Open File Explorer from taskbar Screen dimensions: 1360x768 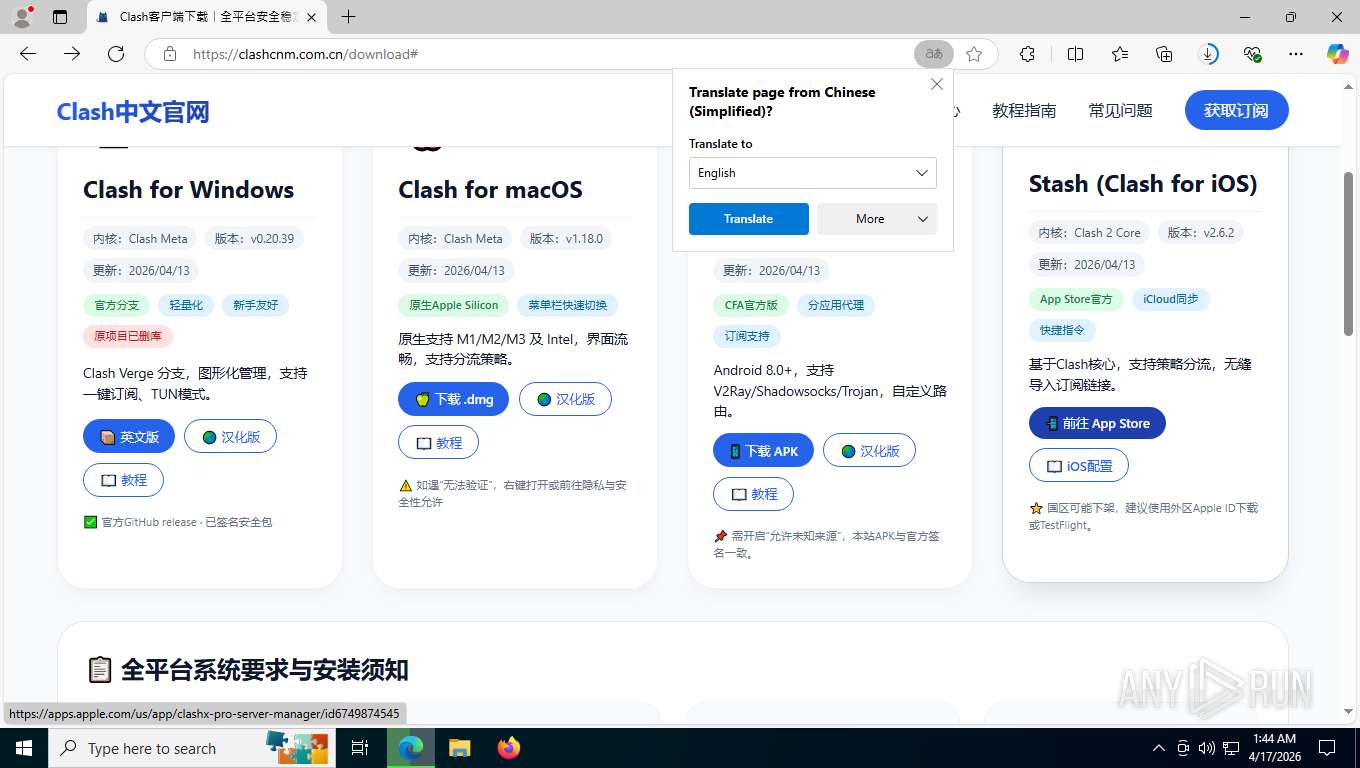[459, 748]
